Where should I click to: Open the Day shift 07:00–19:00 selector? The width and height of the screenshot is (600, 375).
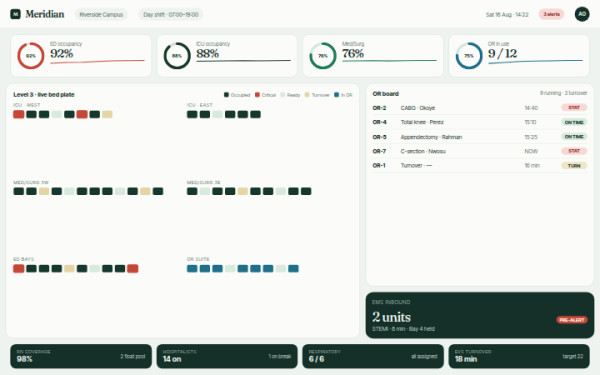tap(171, 15)
